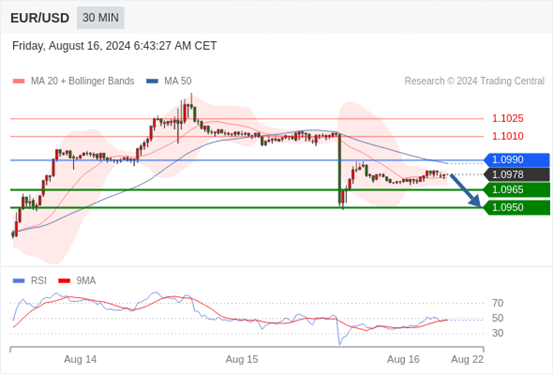The image size is (553, 375).
Task: Click the MA 20 + Bollinger Bands legend label
Action: 83,81
